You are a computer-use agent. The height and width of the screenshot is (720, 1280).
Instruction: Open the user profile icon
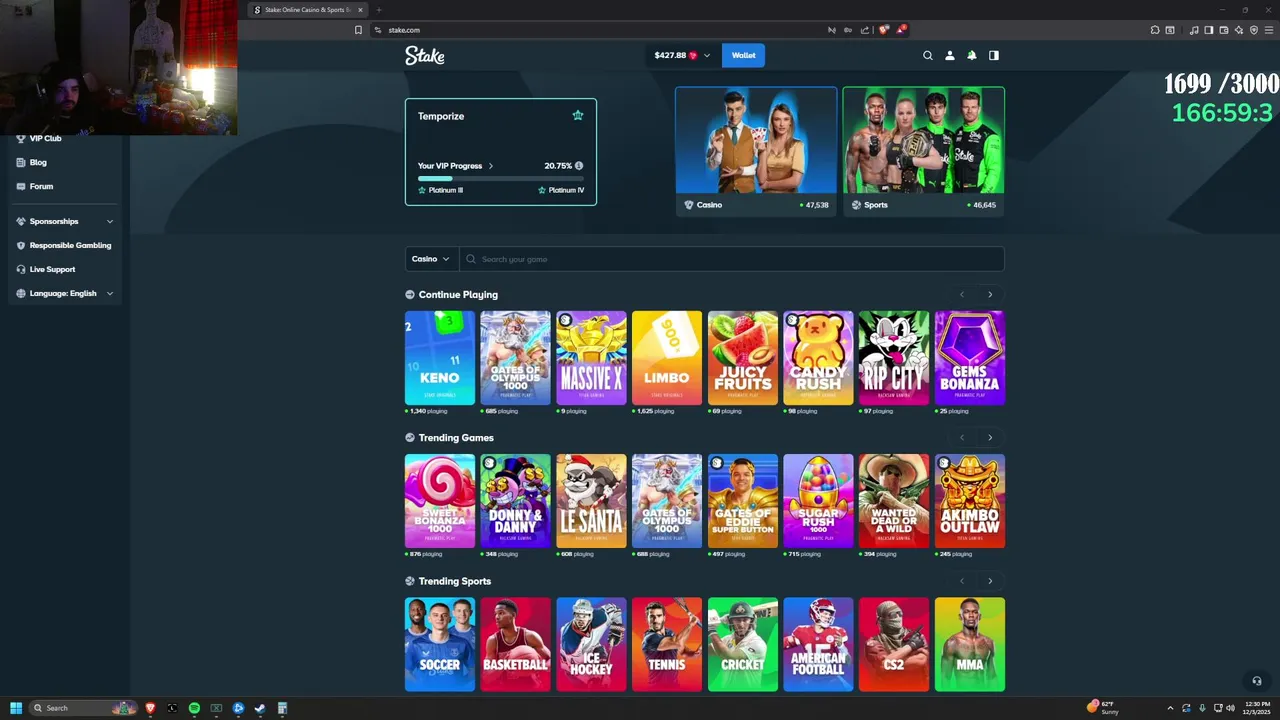point(950,56)
